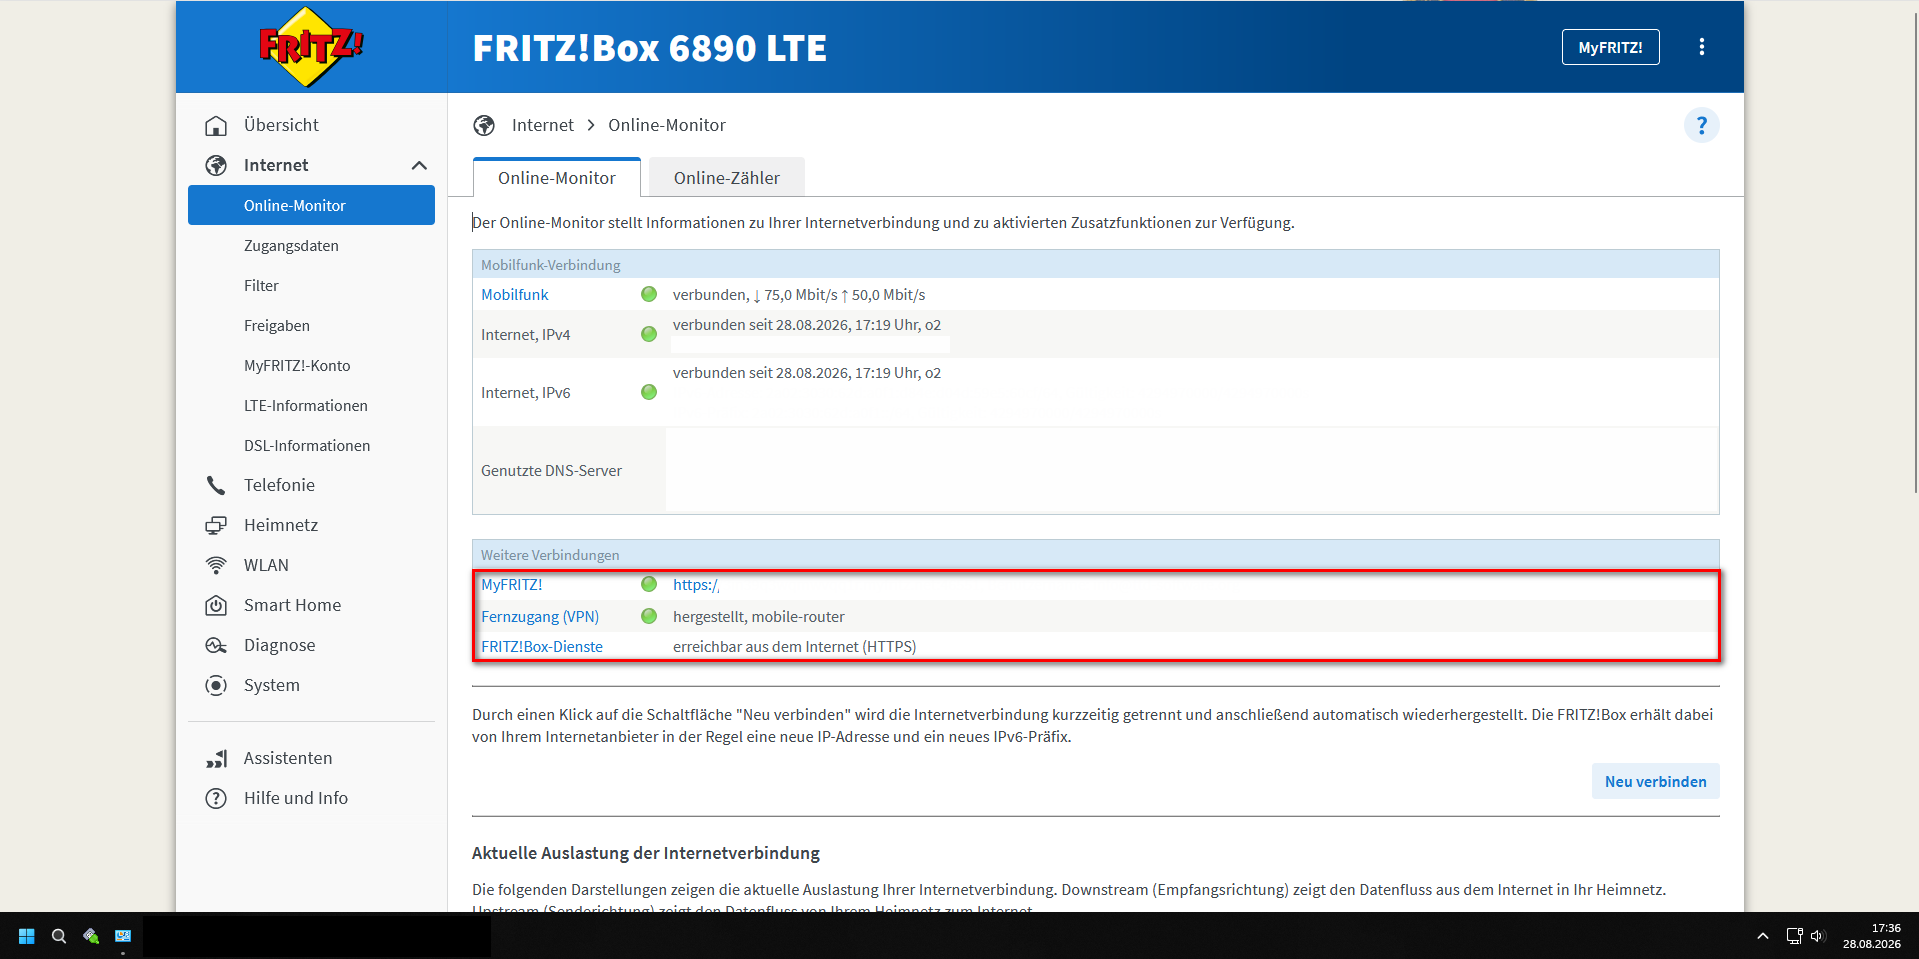The width and height of the screenshot is (1919, 959).
Task: Select the Online-Monitor tab
Action: tap(557, 178)
